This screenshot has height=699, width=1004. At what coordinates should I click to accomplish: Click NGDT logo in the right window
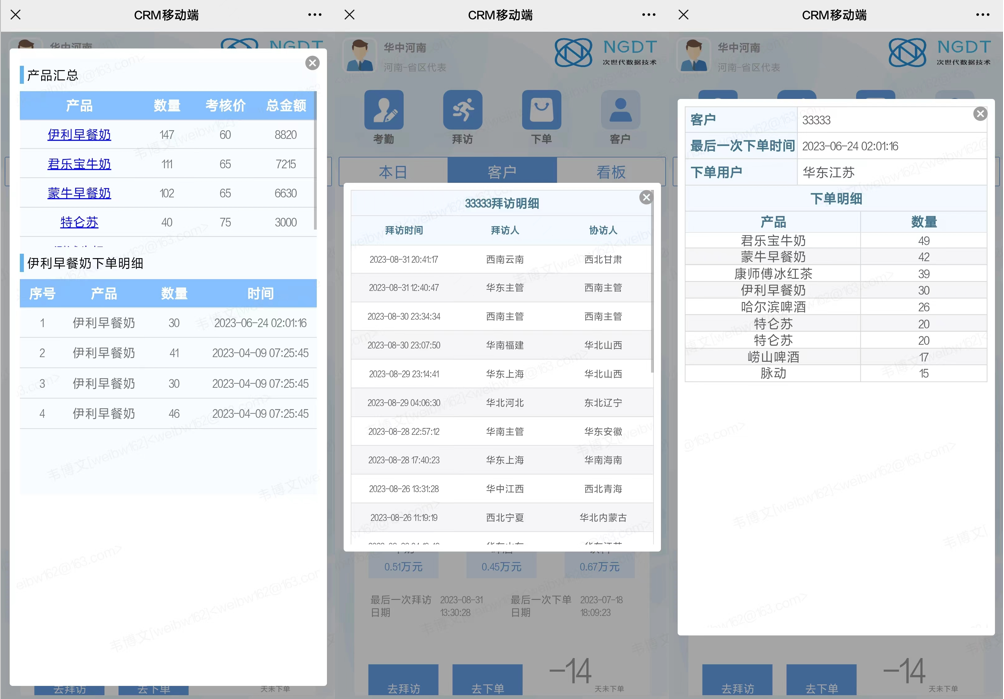pos(940,52)
